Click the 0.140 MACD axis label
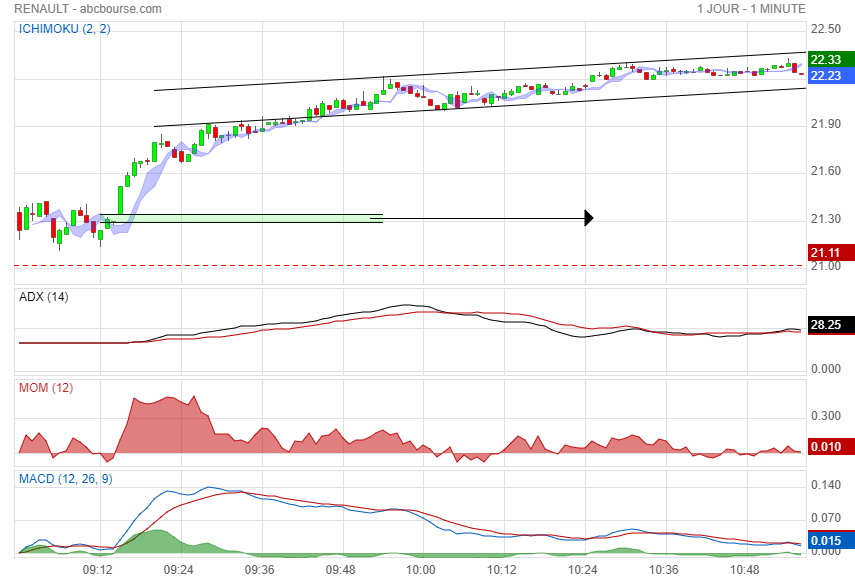 [x=826, y=485]
